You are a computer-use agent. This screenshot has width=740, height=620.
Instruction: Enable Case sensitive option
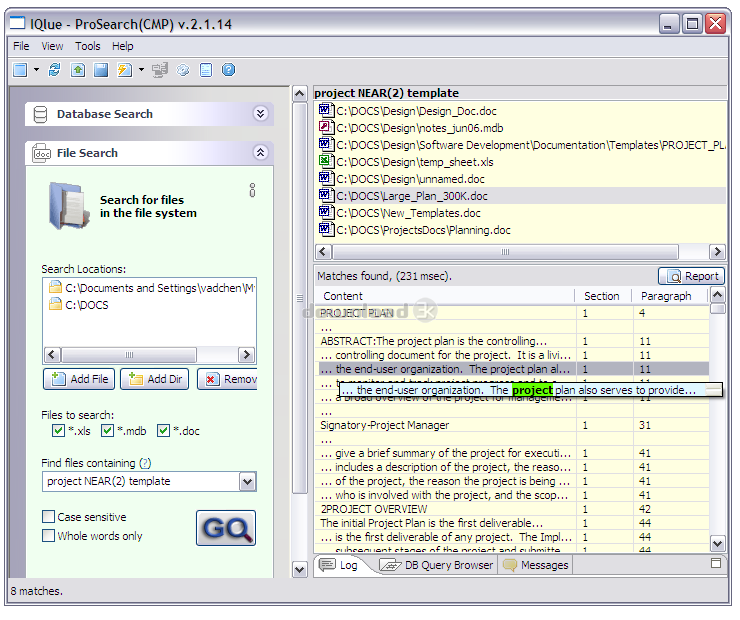point(48,517)
